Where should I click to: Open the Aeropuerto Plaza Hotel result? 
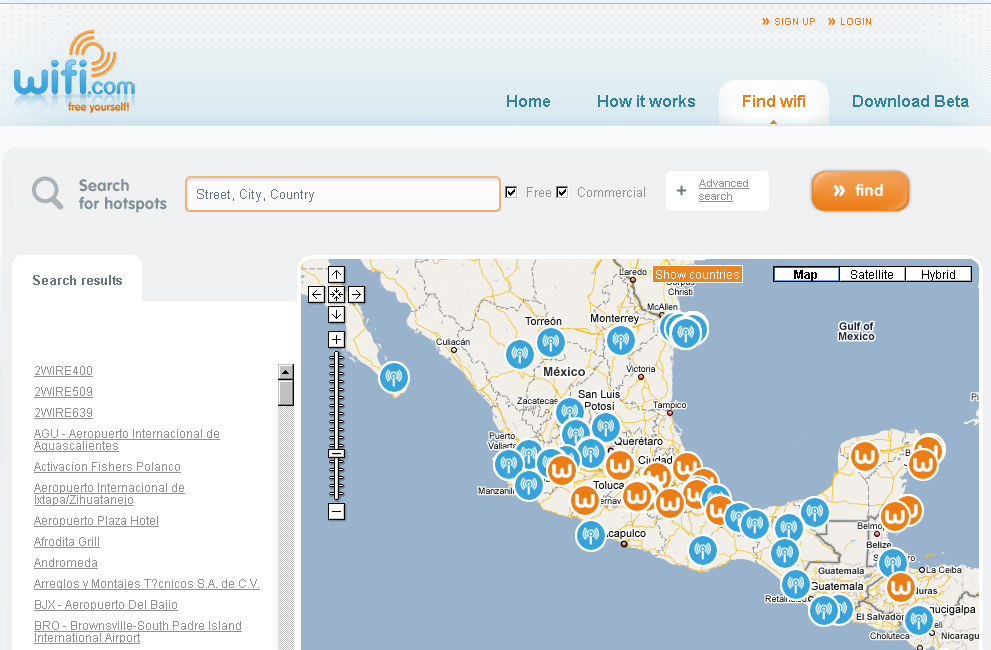click(x=96, y=520)
